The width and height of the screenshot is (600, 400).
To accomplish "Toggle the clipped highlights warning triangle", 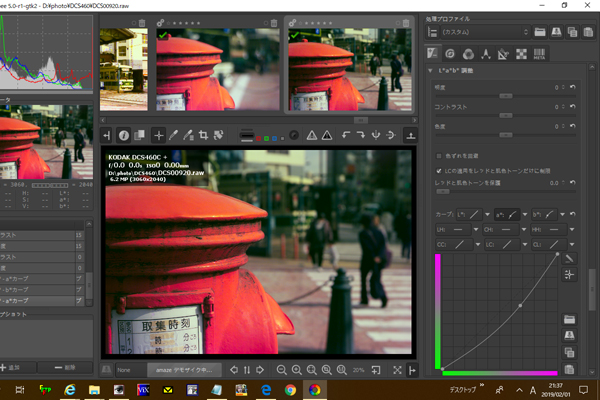I will 312,135.
